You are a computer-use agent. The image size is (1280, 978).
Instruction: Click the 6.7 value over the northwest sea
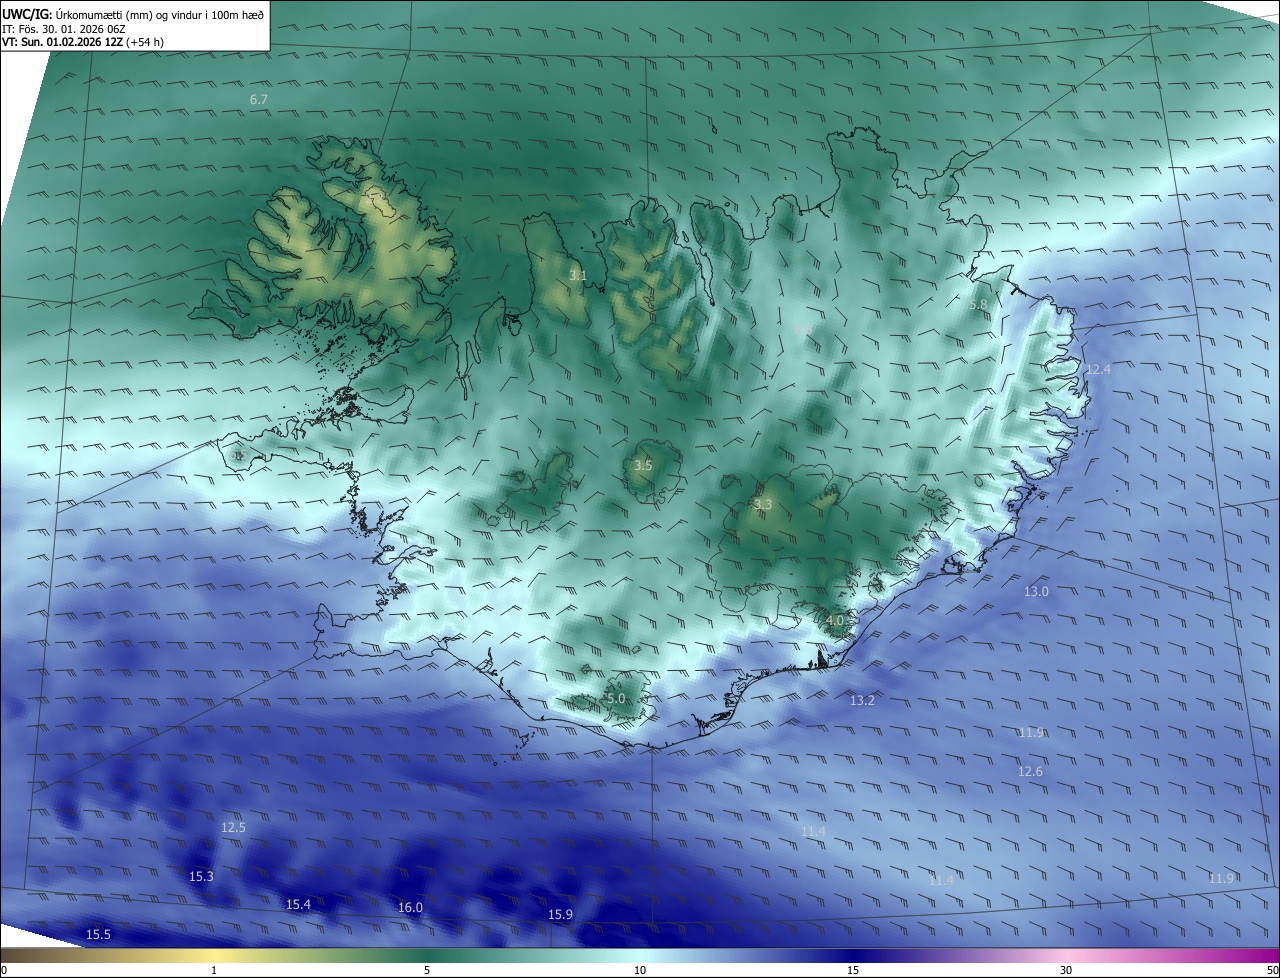click(259, 100)
